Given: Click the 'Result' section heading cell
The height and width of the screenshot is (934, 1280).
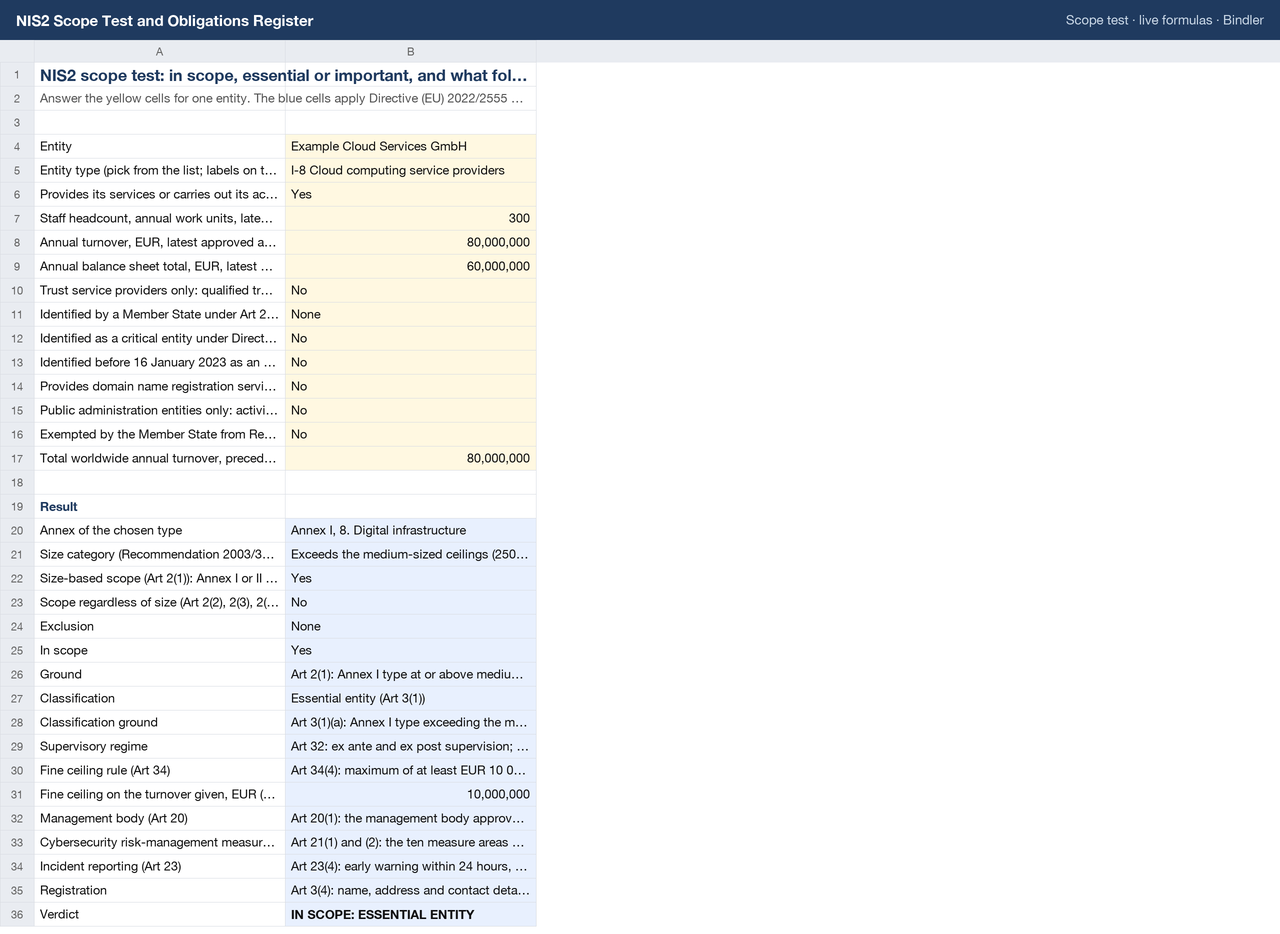Looking at the screenshot, I should pyautogui.click(x=160, y=506).
